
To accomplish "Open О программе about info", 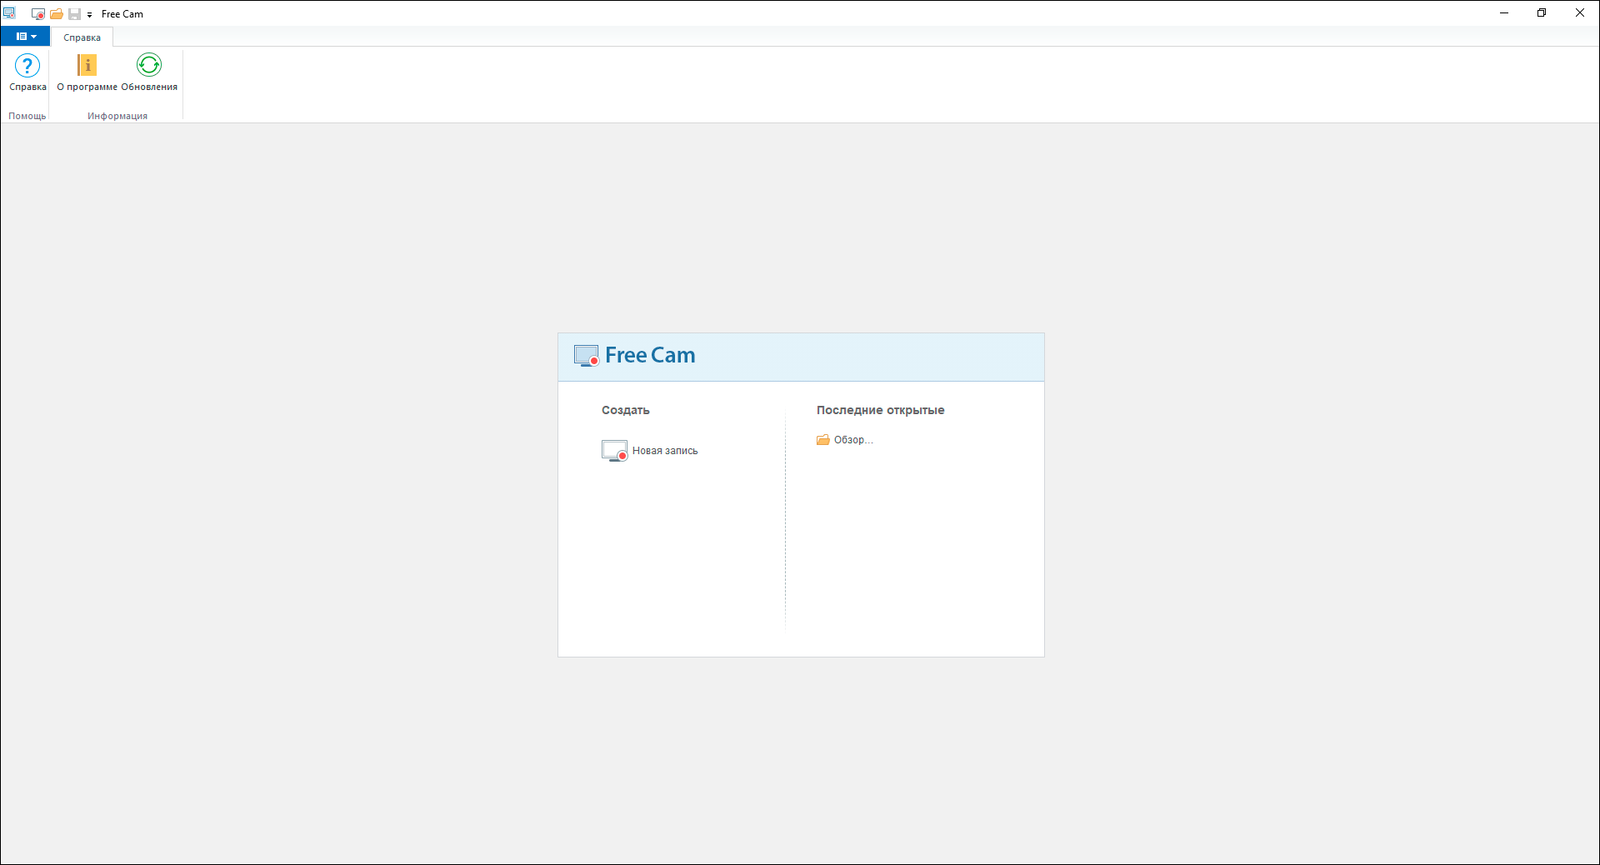I will click(87, 72).
